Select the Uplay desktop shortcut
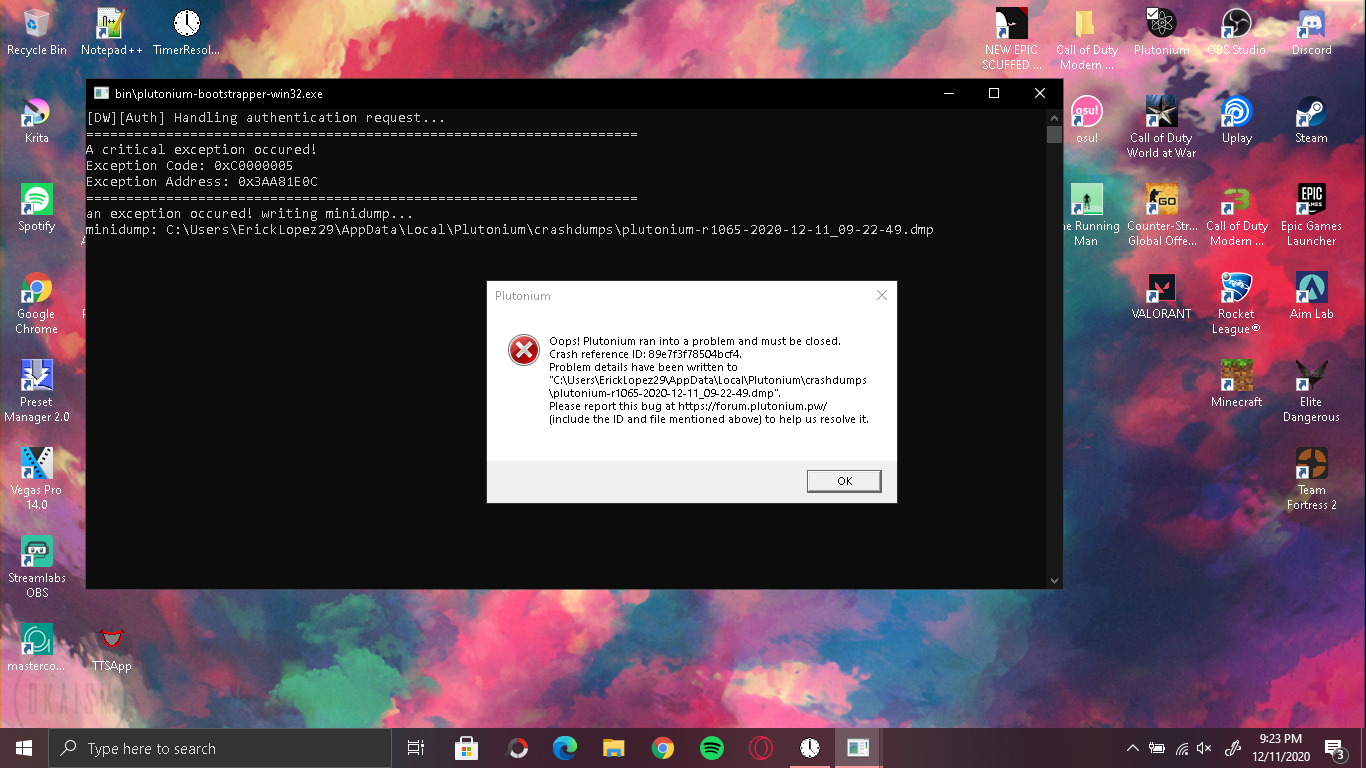1366x768 pixels. point(1237,121)
